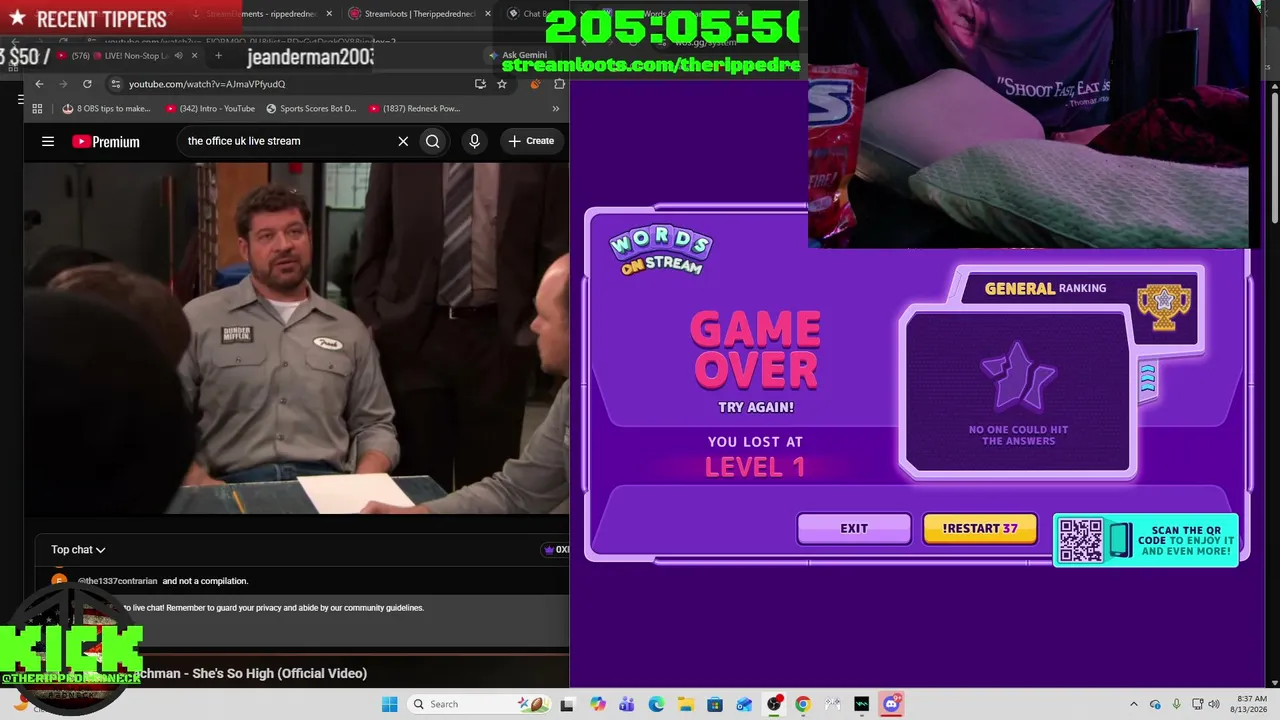1280x720 pixels.
Task: Show the hidden bookmarks overflow chevron
Action: [x=556, y=108]
